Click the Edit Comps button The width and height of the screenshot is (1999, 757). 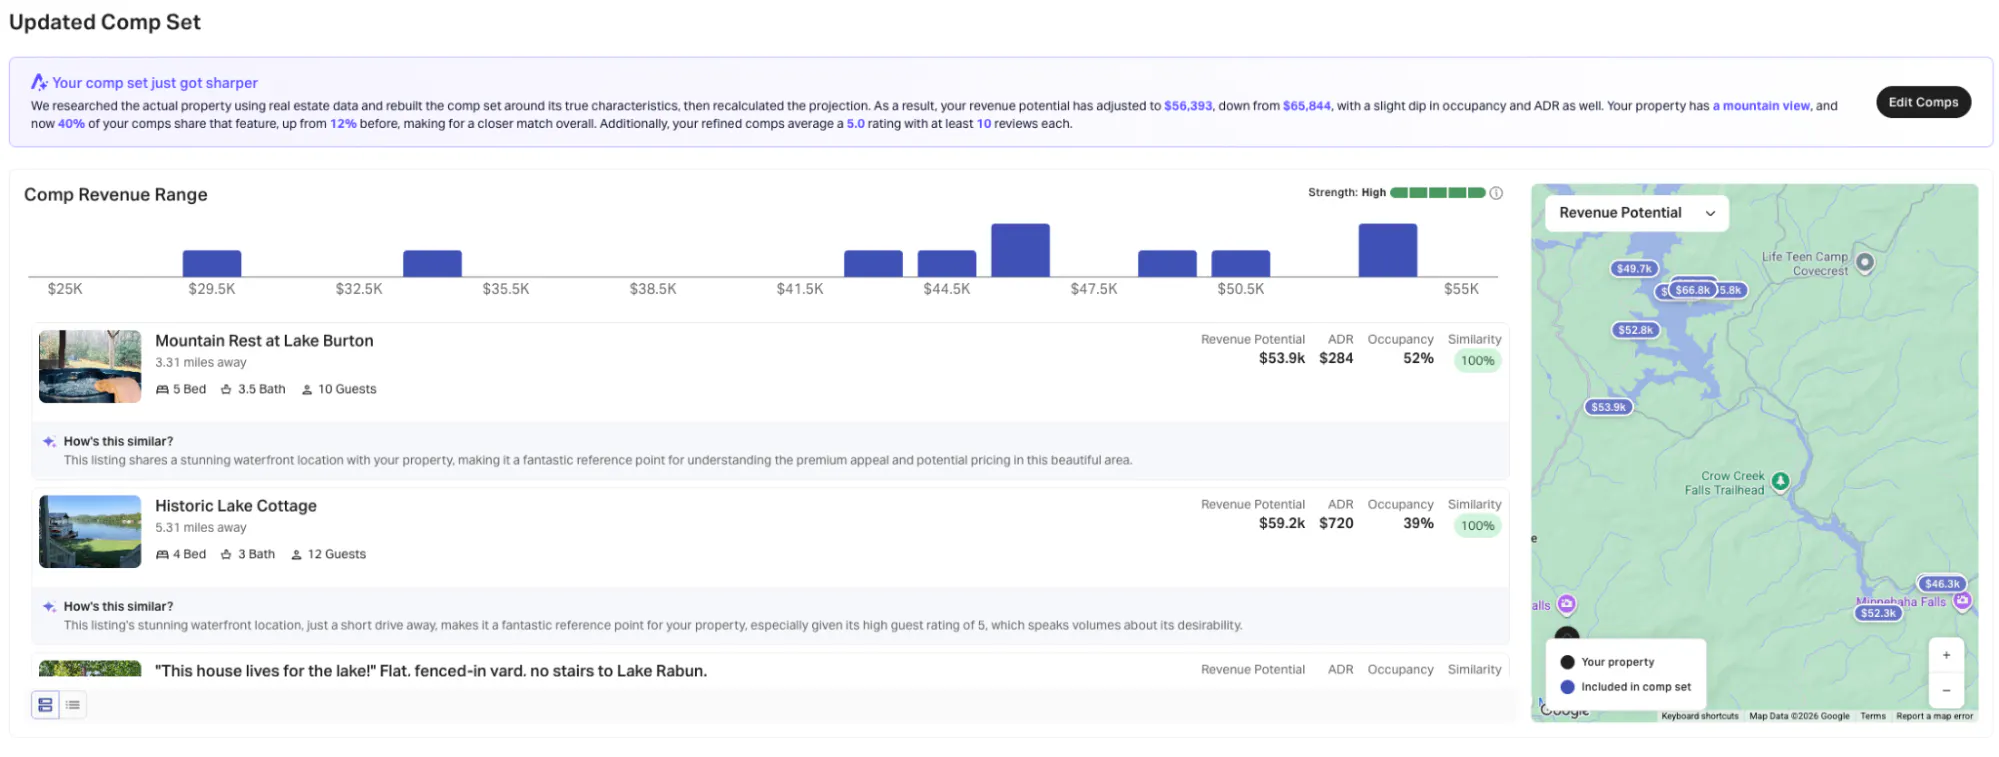tap(1923, 102)
